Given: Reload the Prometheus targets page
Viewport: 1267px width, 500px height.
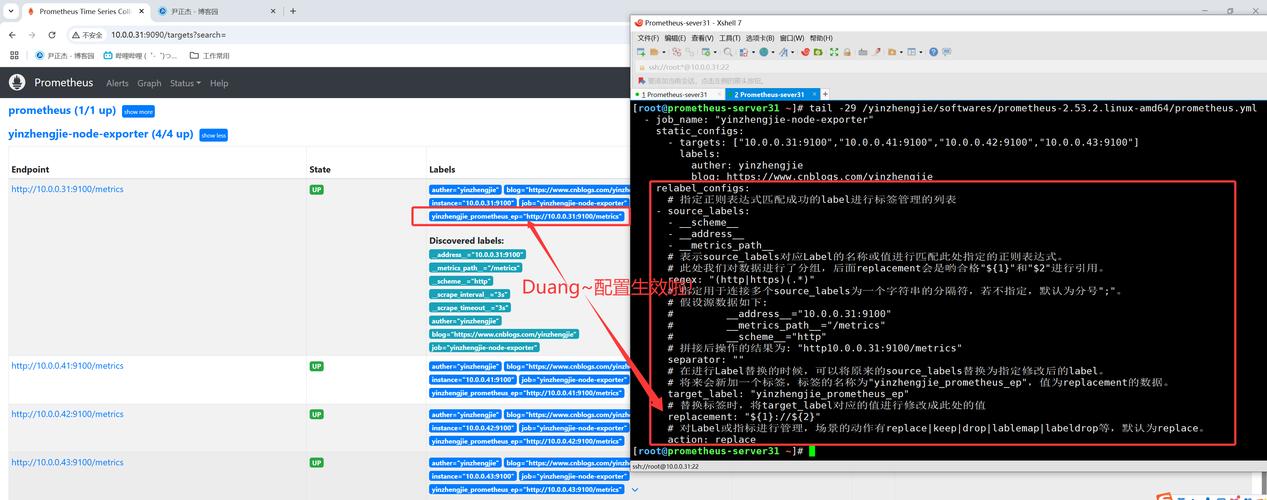Looking at the screenshot, I should click(52, 35).
